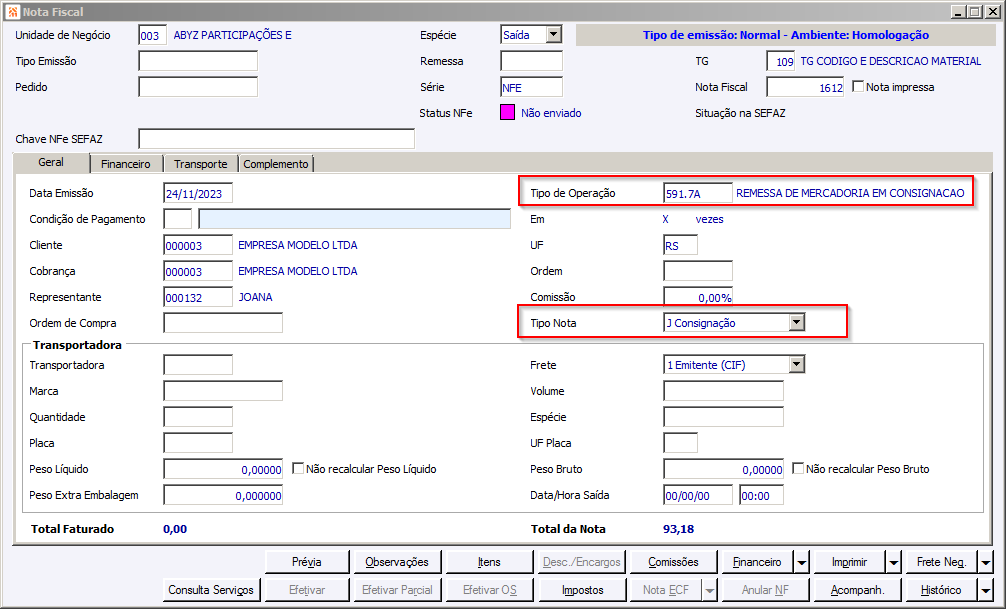The height and width of the screenshot is (609, 1006).
Task: Open the arrow menu beside Imprimir button
Action: click(x=894, y=562)
